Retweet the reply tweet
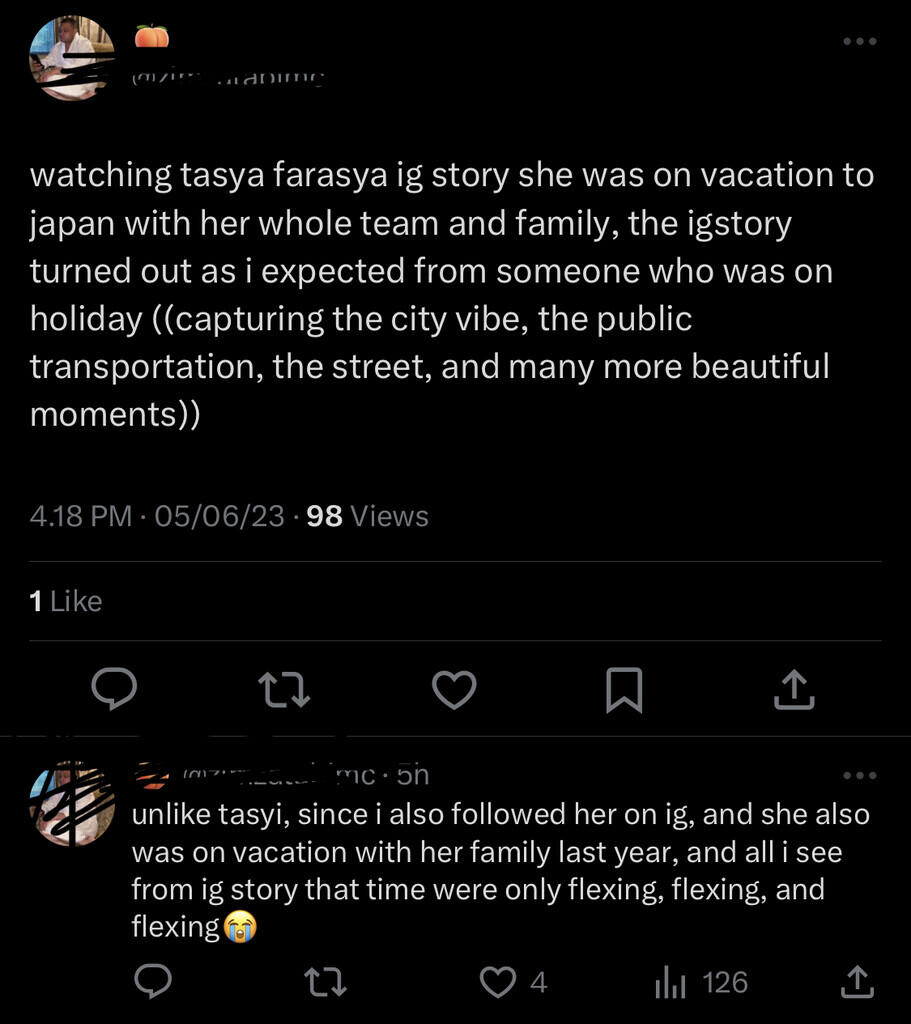 click(325, 982)
